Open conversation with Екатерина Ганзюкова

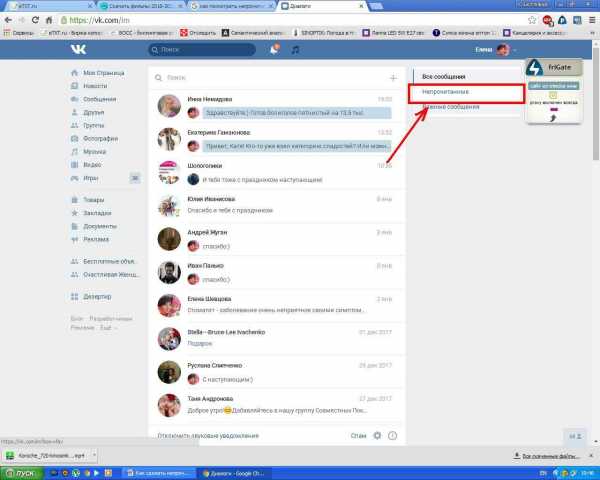tap(276, 139)
